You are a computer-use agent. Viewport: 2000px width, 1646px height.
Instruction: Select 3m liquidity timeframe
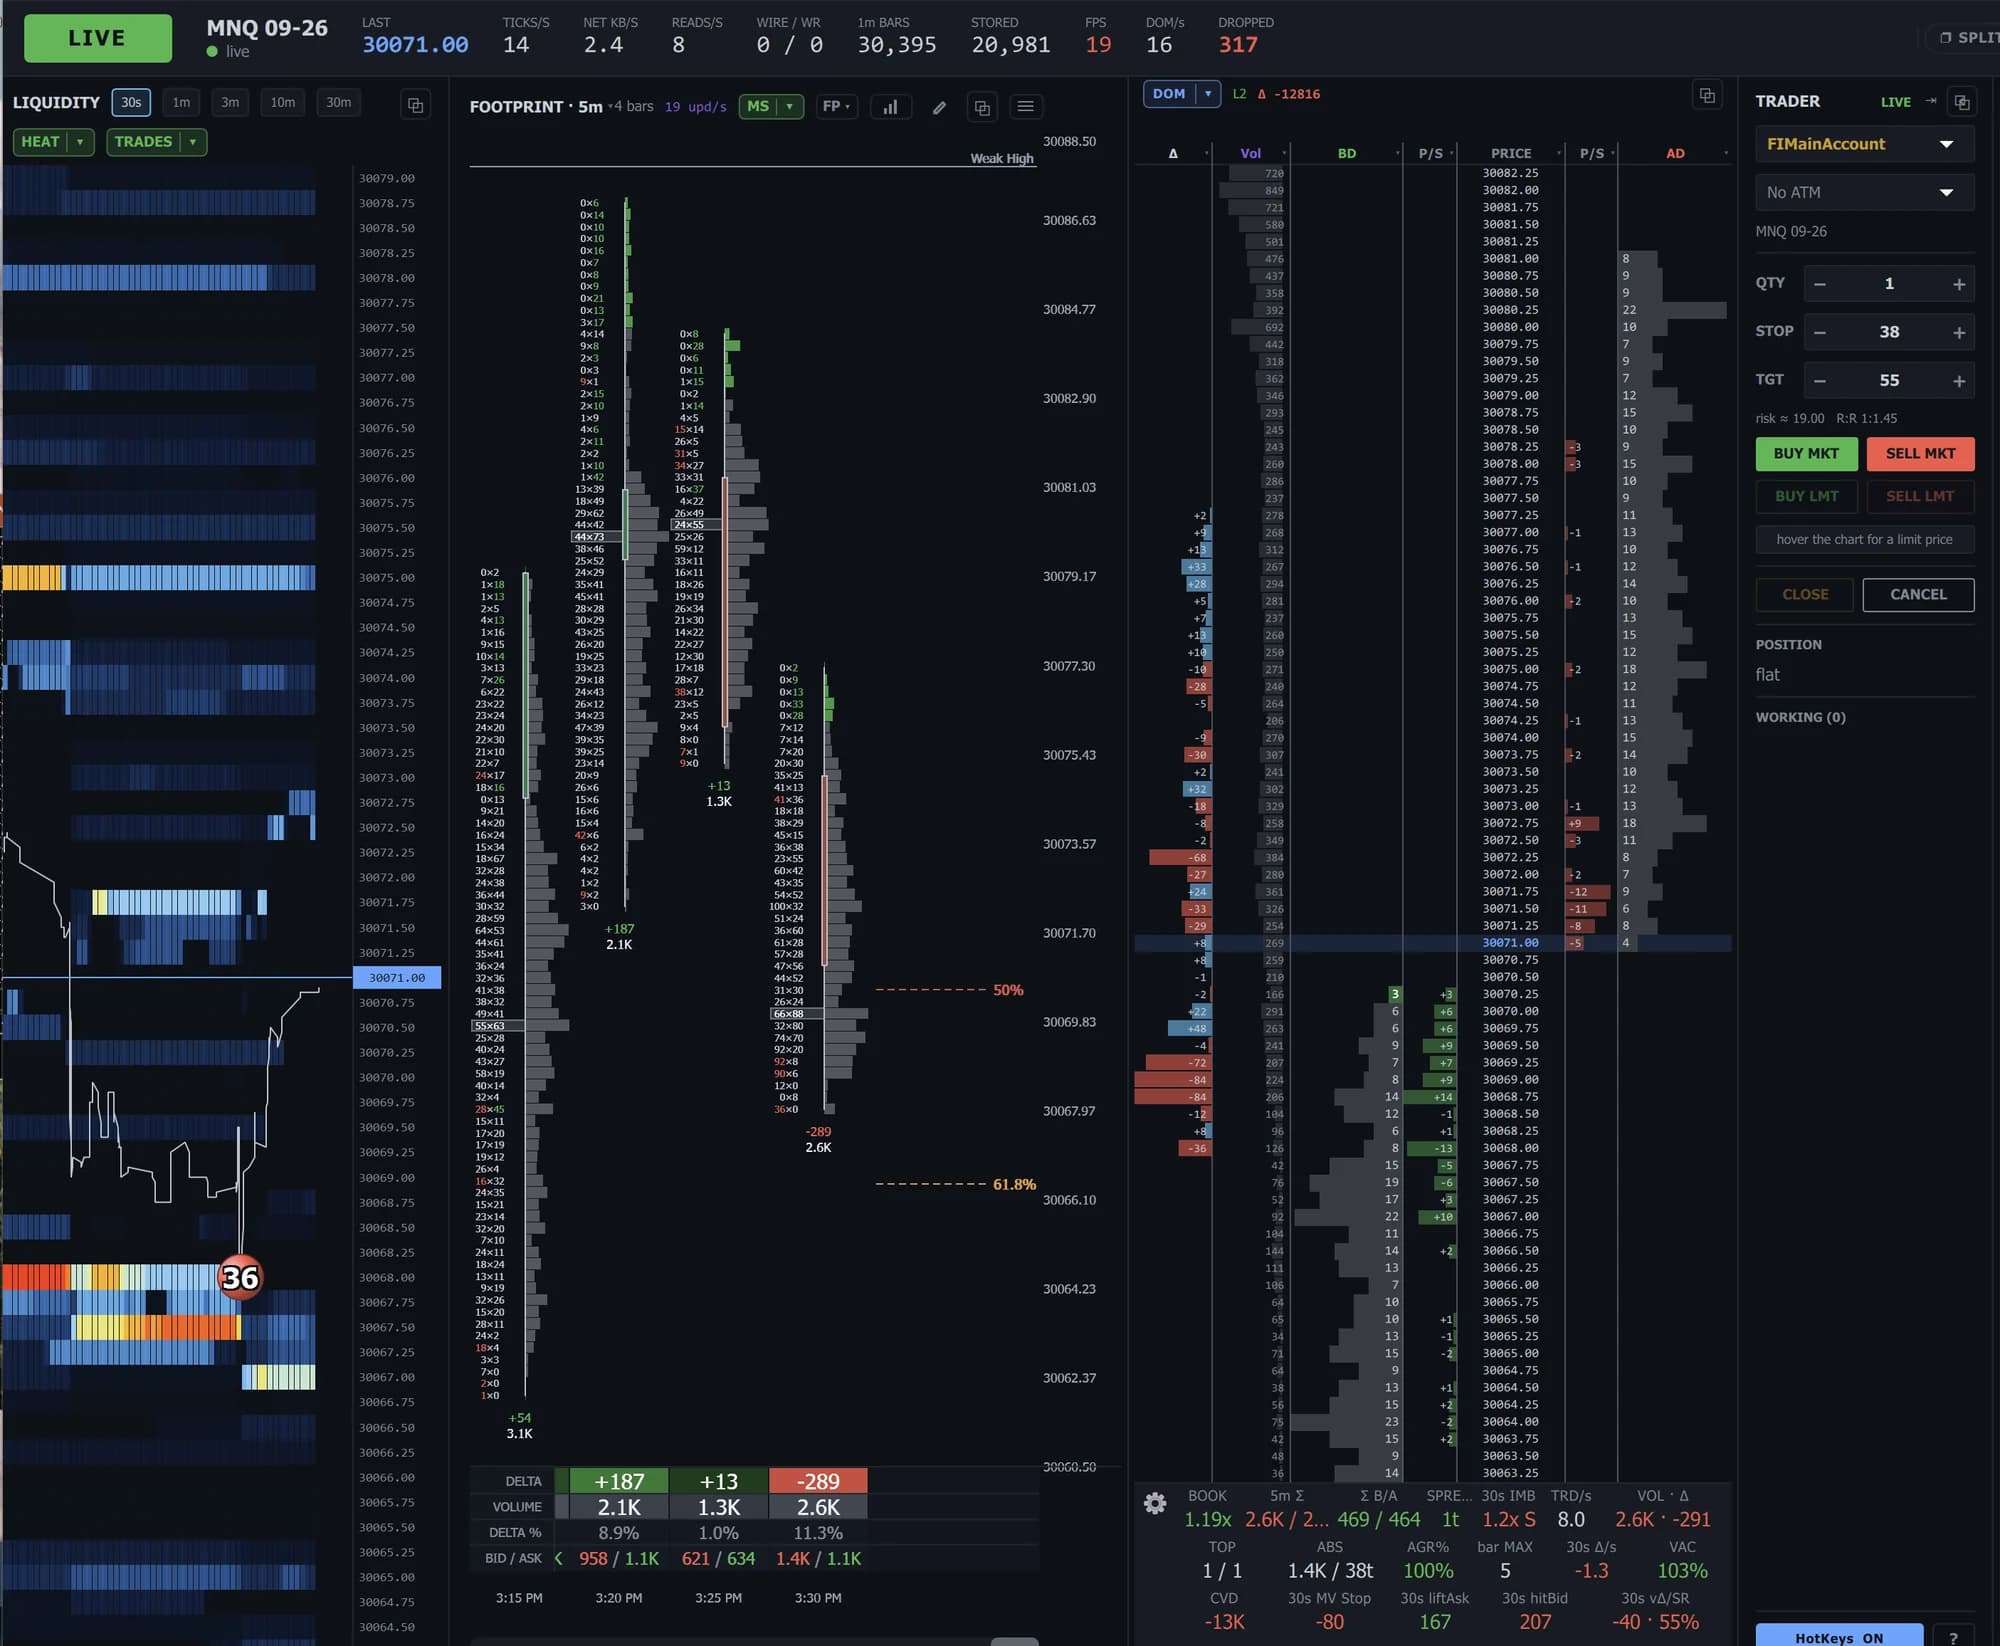pyautogui.click(x=230, y=102)
